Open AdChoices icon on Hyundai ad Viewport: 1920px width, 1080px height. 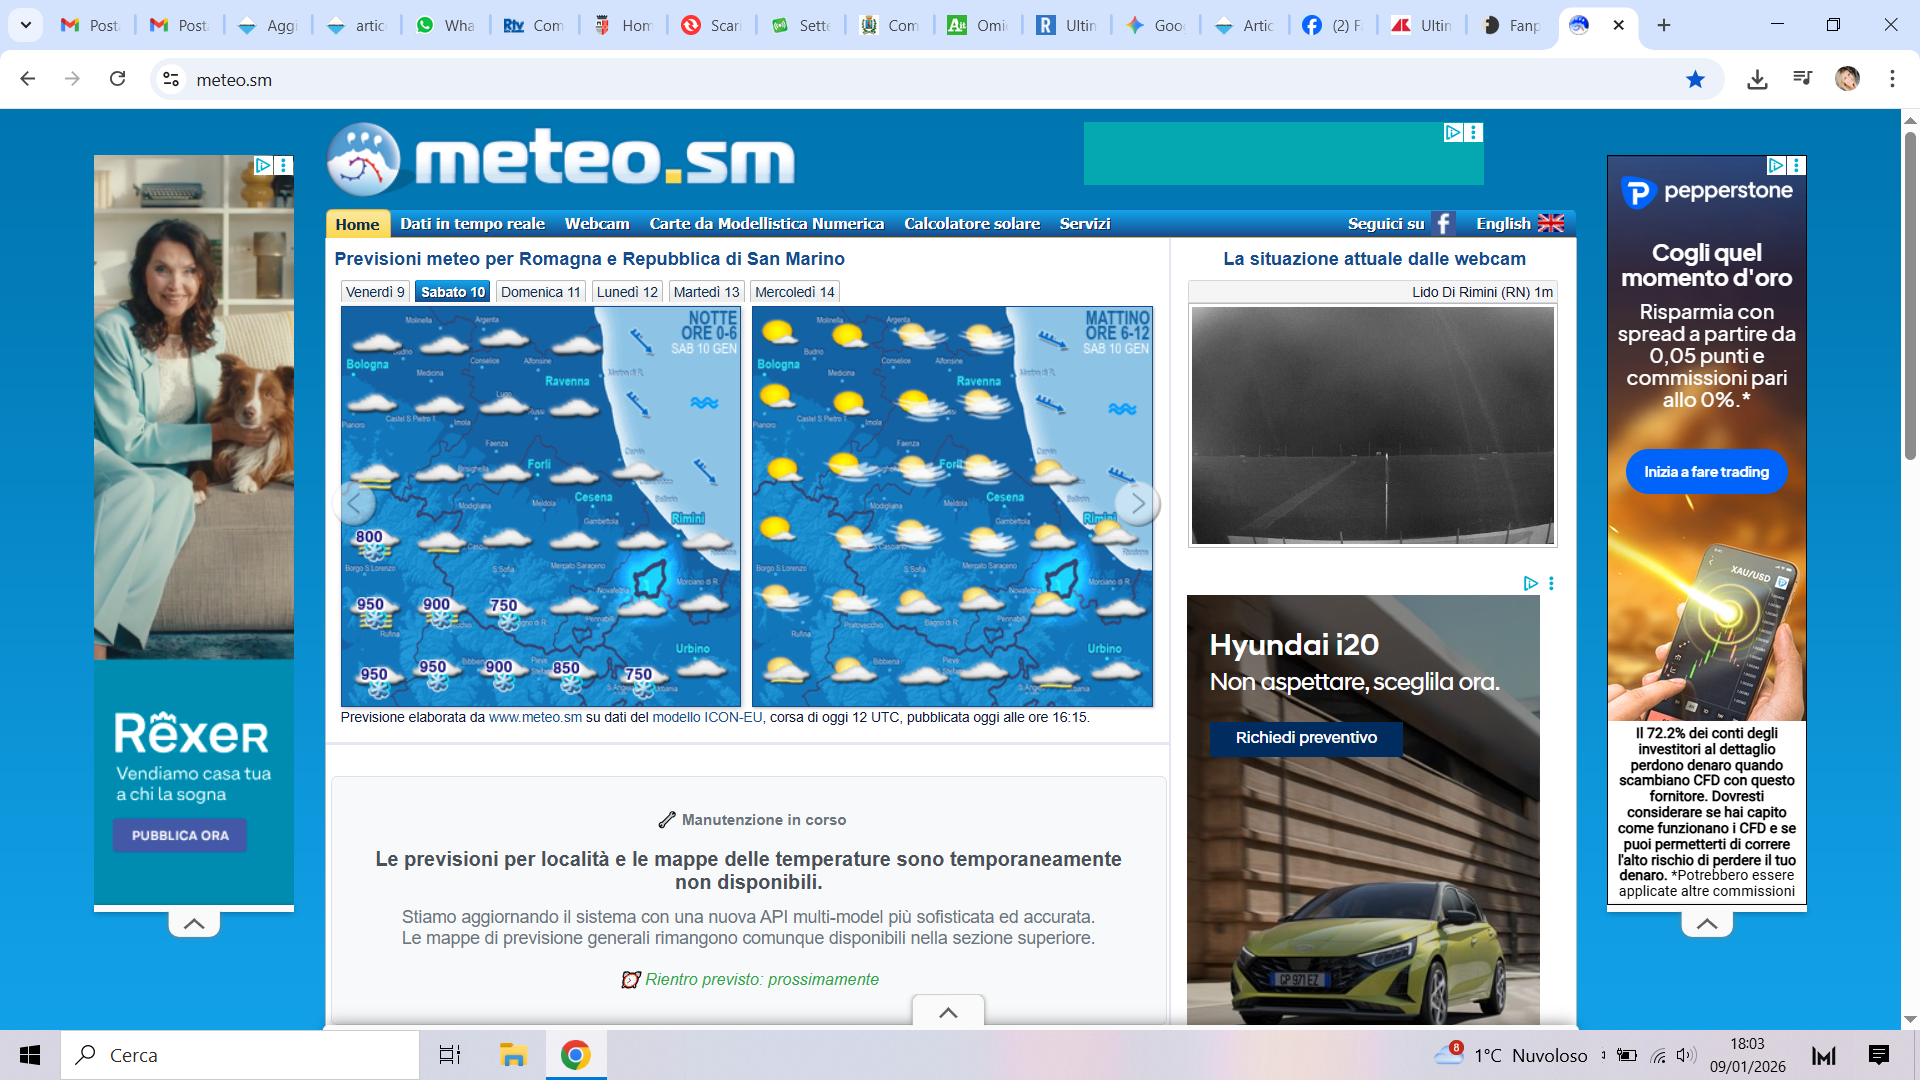coord(1530,583)
